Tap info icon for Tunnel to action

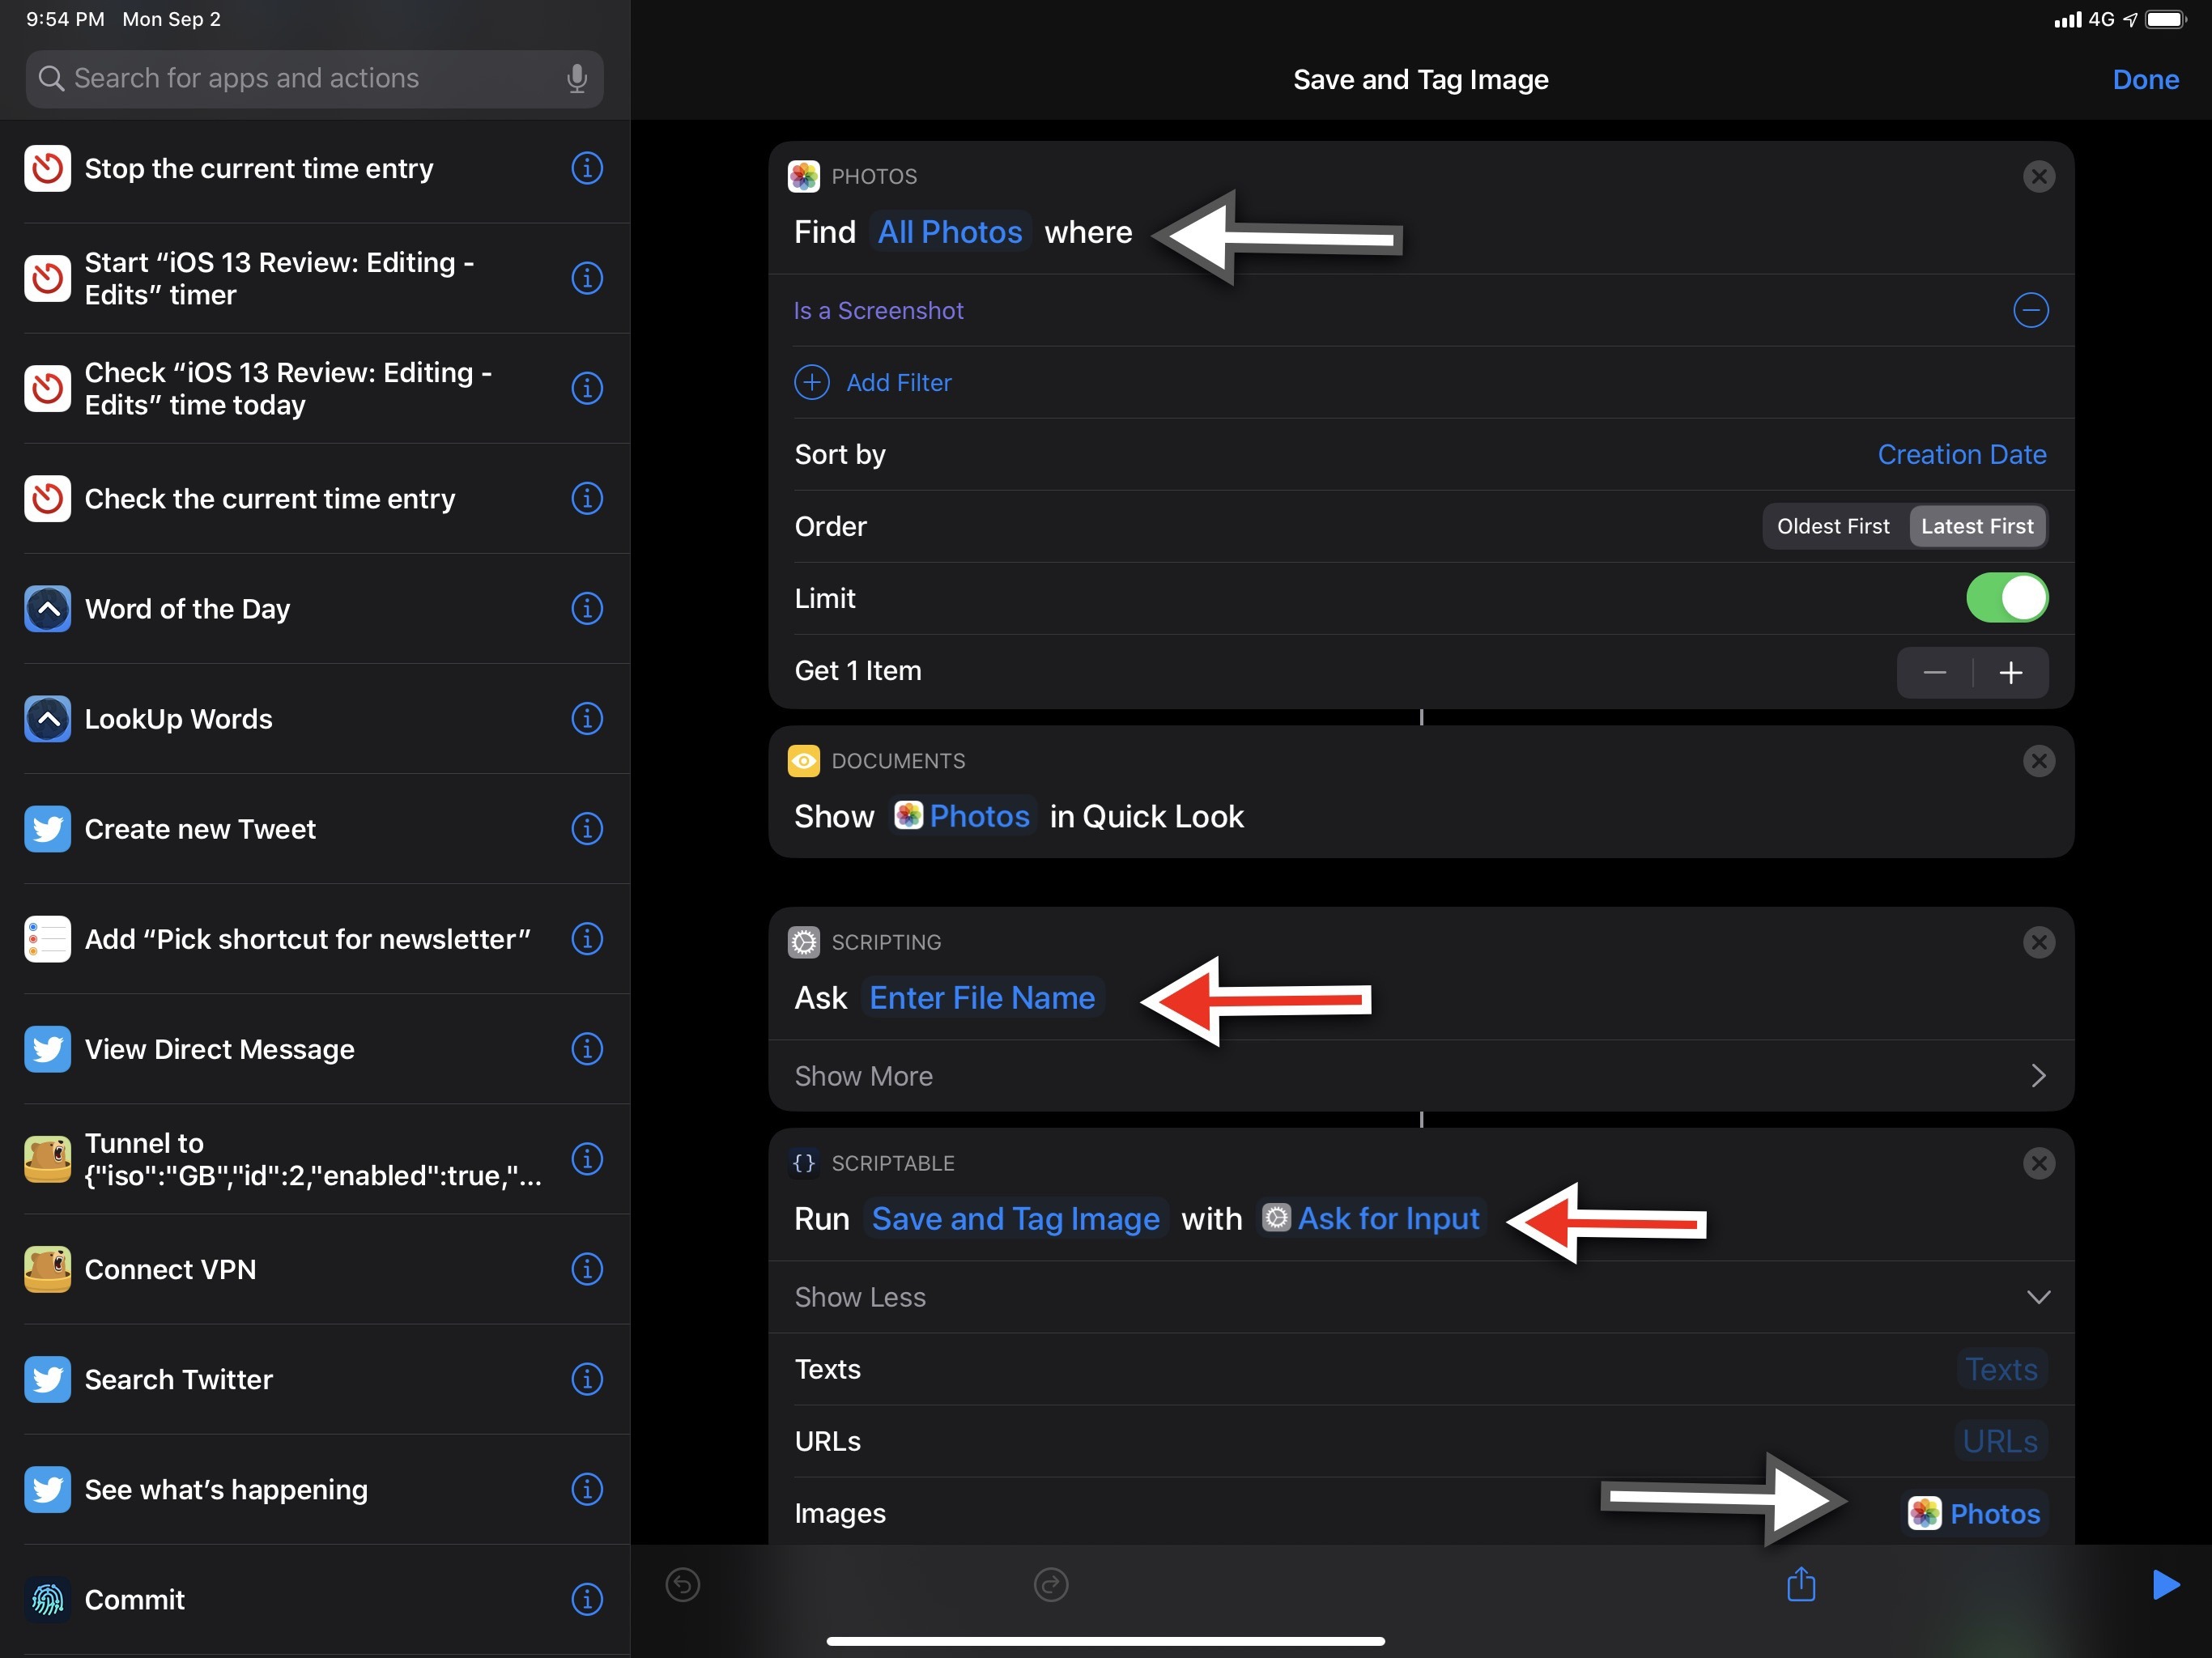coord(587,1158)
